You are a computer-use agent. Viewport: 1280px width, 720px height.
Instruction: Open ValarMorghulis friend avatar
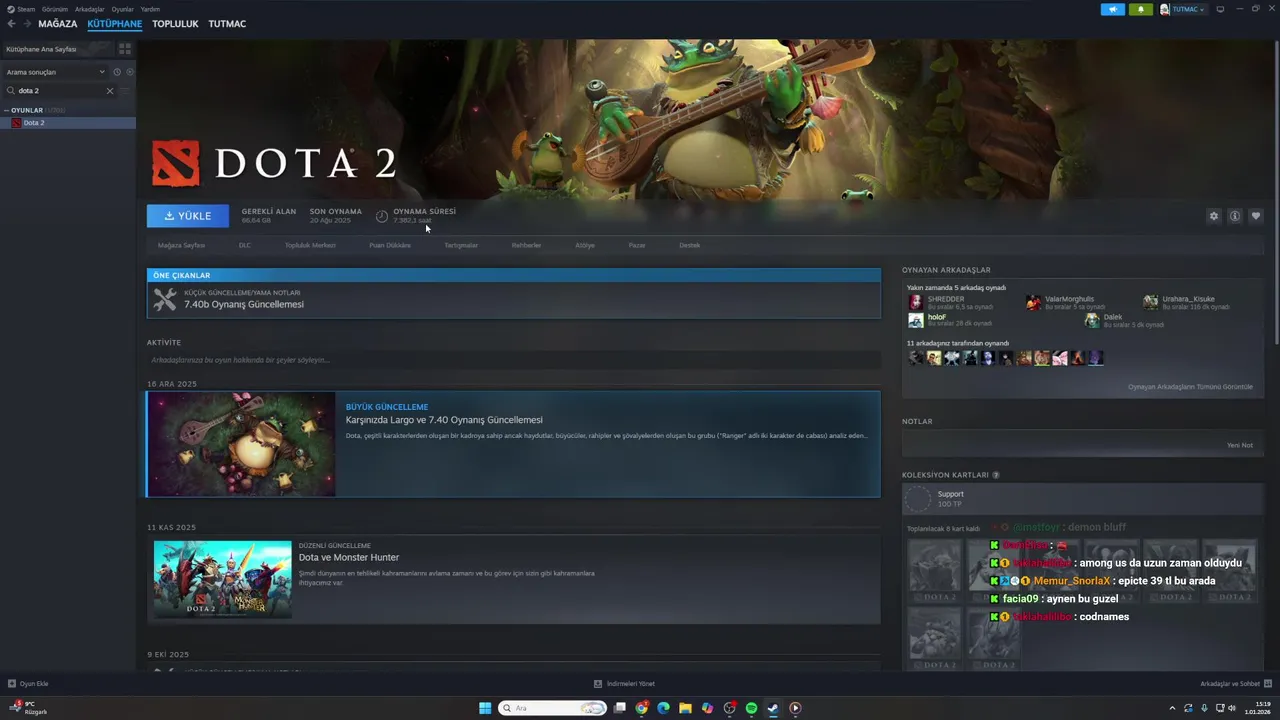click(x=1033, y=302)
